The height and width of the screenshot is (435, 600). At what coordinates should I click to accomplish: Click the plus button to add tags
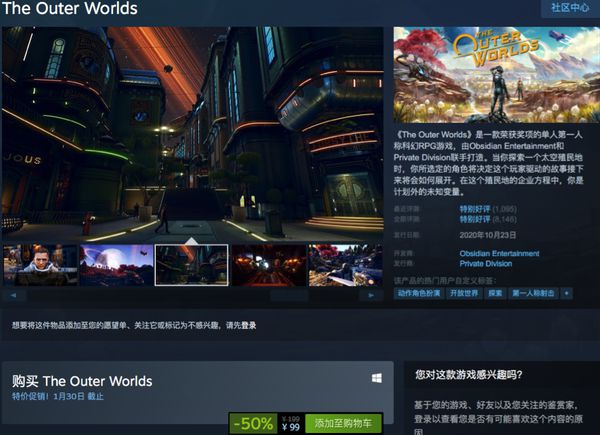pos(566,293)
